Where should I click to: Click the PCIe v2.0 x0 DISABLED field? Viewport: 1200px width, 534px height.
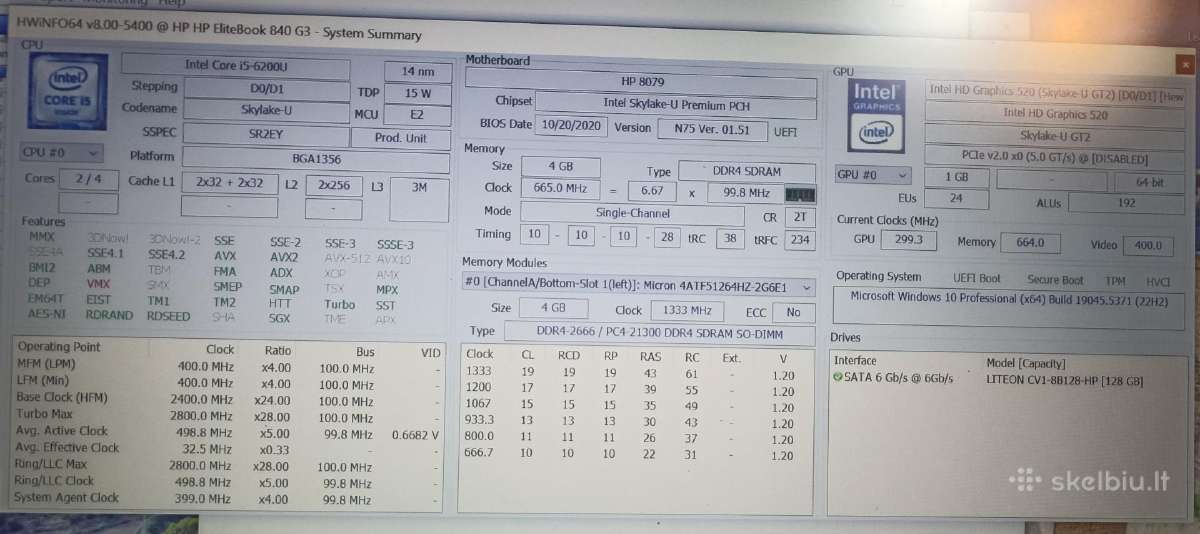1054,158
